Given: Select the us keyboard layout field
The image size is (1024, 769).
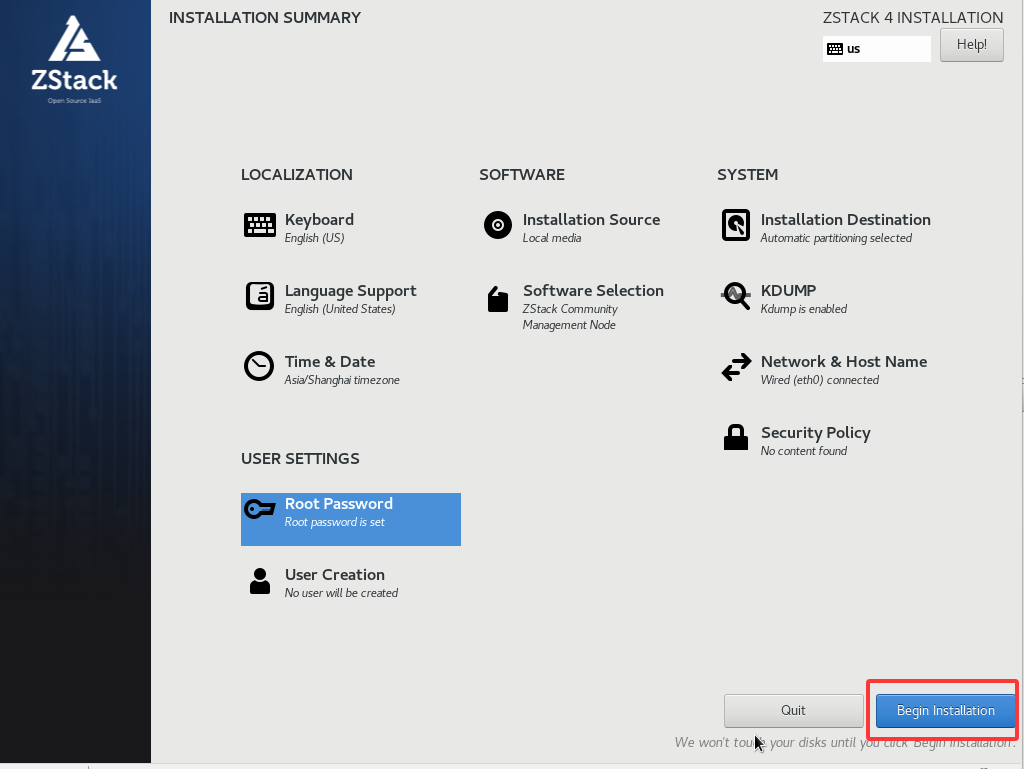Looking at the screenshot, I should pos(876,49).
